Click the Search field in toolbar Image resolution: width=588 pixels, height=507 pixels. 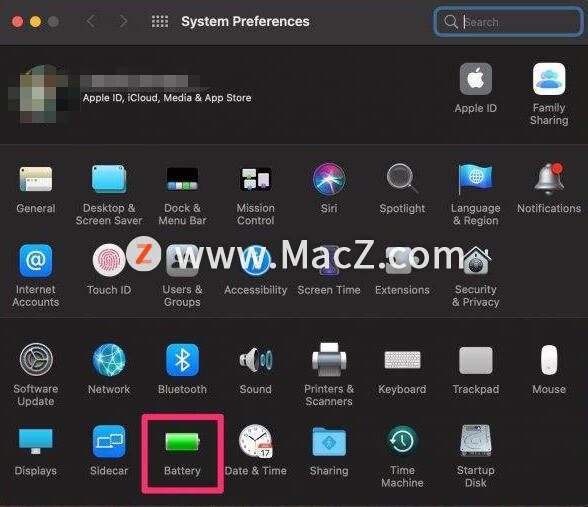tap(508, 22)
